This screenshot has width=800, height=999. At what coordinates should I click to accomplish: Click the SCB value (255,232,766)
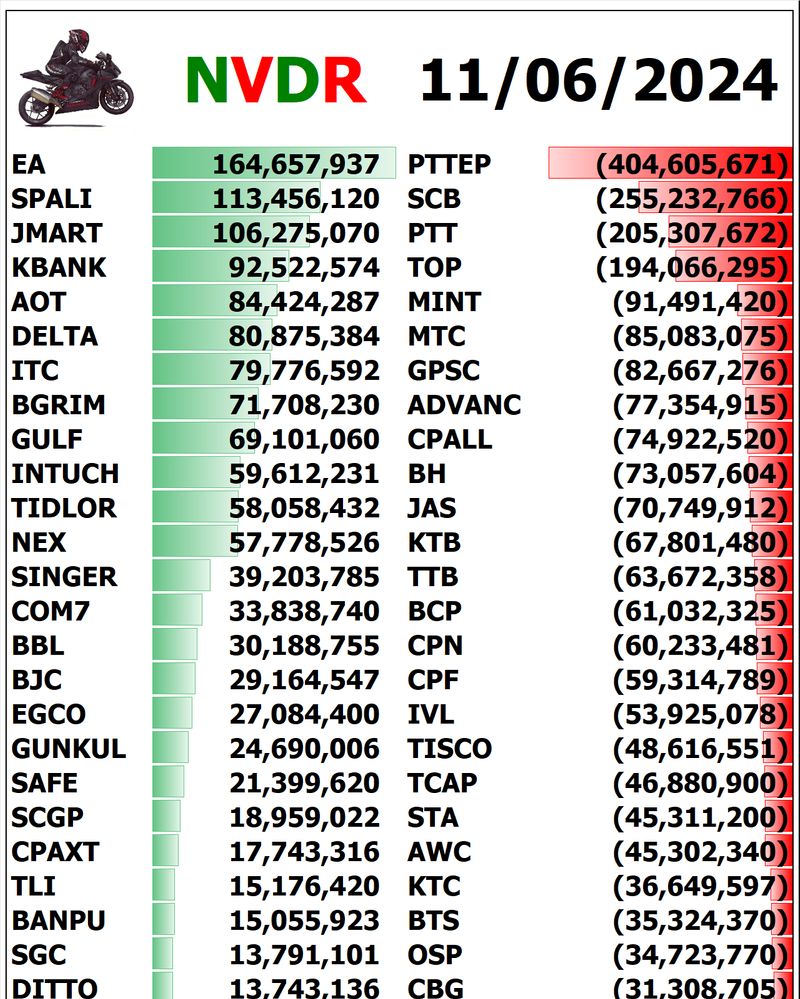[x=692, y=199]
